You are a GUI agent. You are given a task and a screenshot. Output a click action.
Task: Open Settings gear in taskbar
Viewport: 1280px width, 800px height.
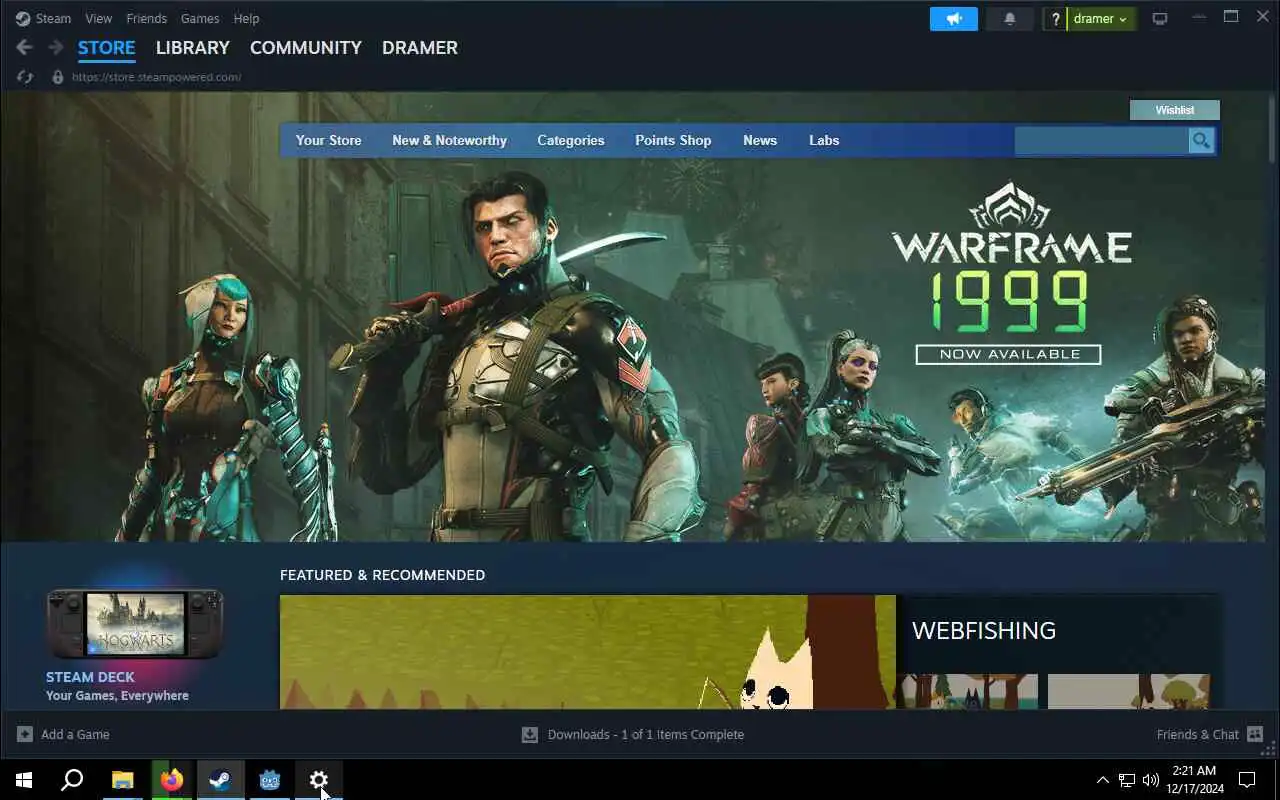319,780
